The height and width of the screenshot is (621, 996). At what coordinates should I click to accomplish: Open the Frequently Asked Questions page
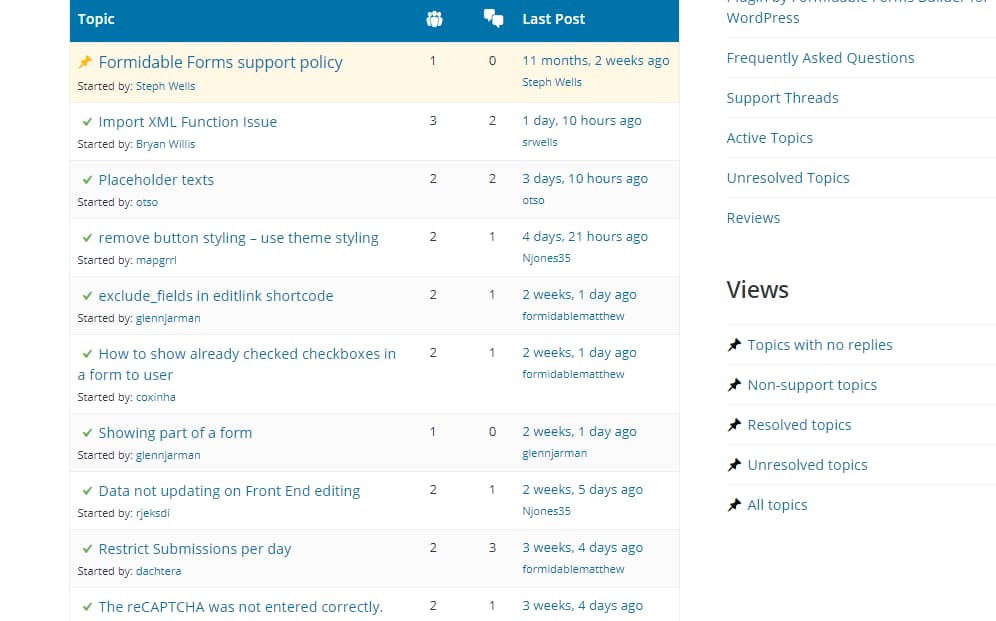click(820, 57)
